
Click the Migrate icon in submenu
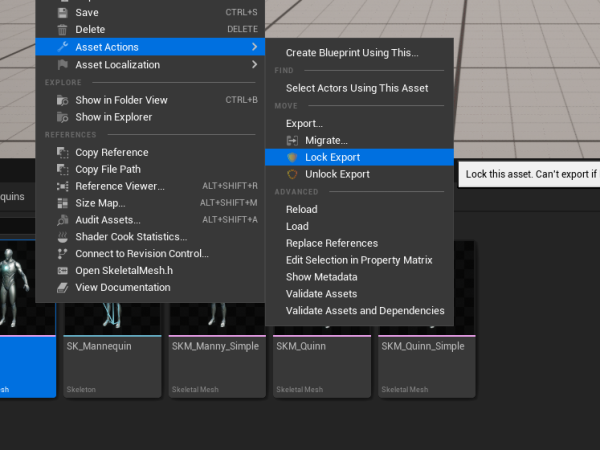pyautogui.click(x=292, y=140)
